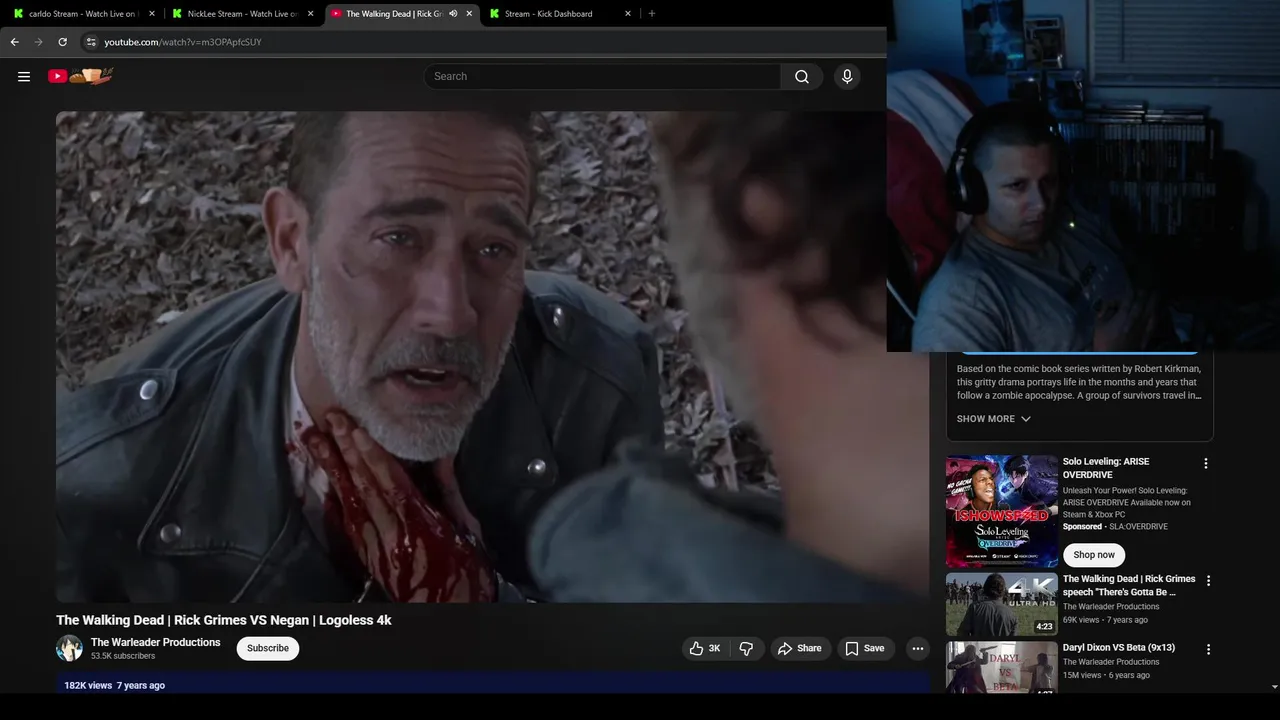This screenshot has height=720, width=1280.
Task: Close the Walking Dead tab
Action: [x=469, y=14]
